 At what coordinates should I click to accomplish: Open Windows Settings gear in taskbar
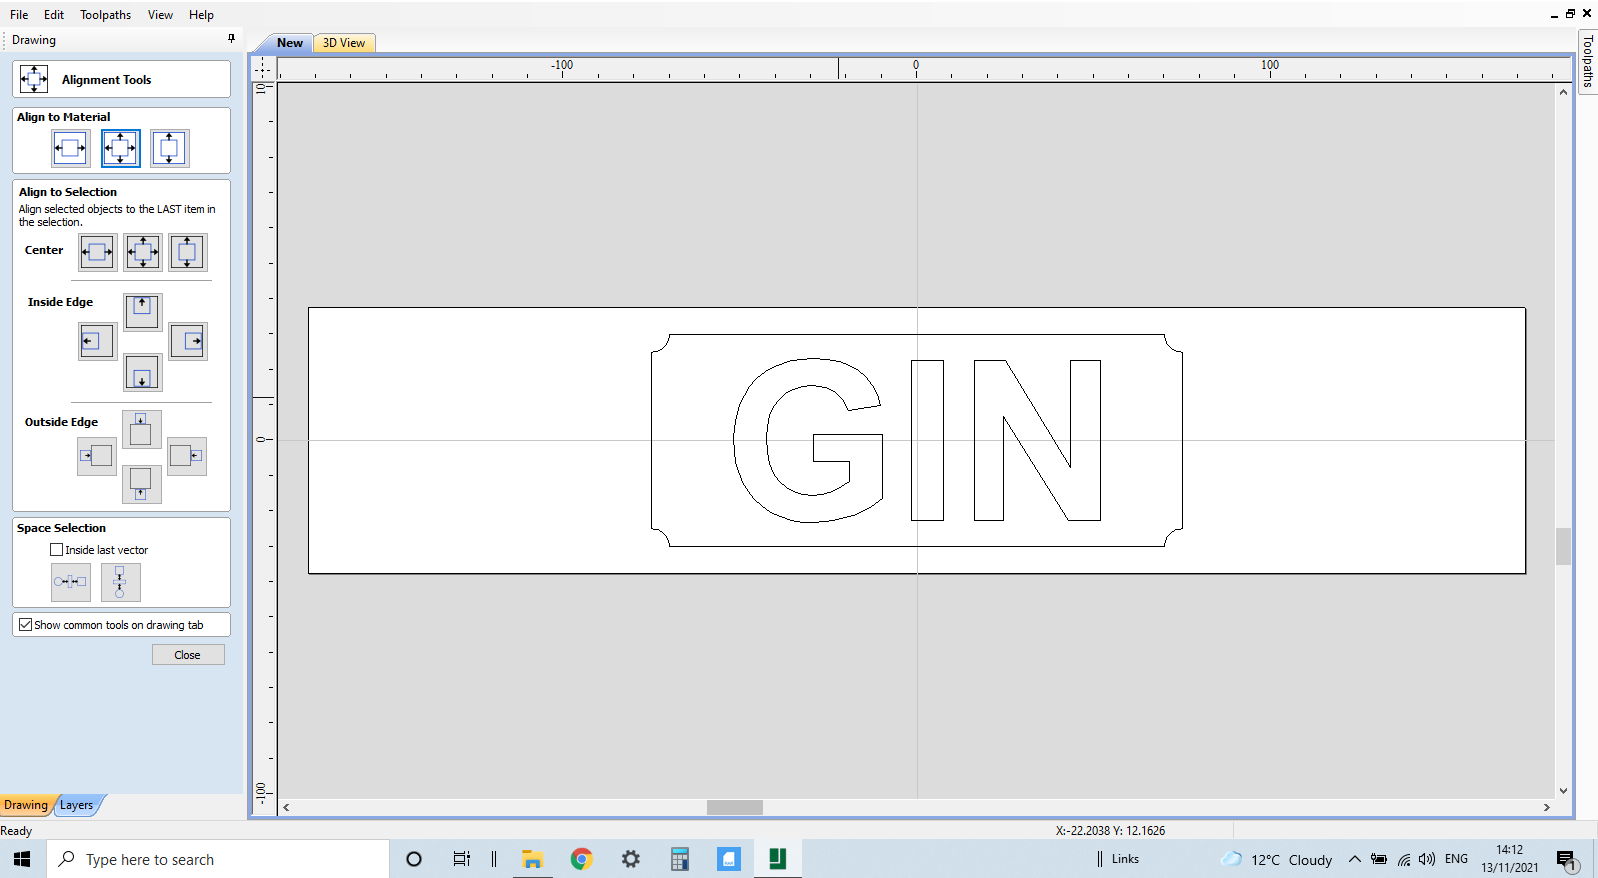[630, 859]
